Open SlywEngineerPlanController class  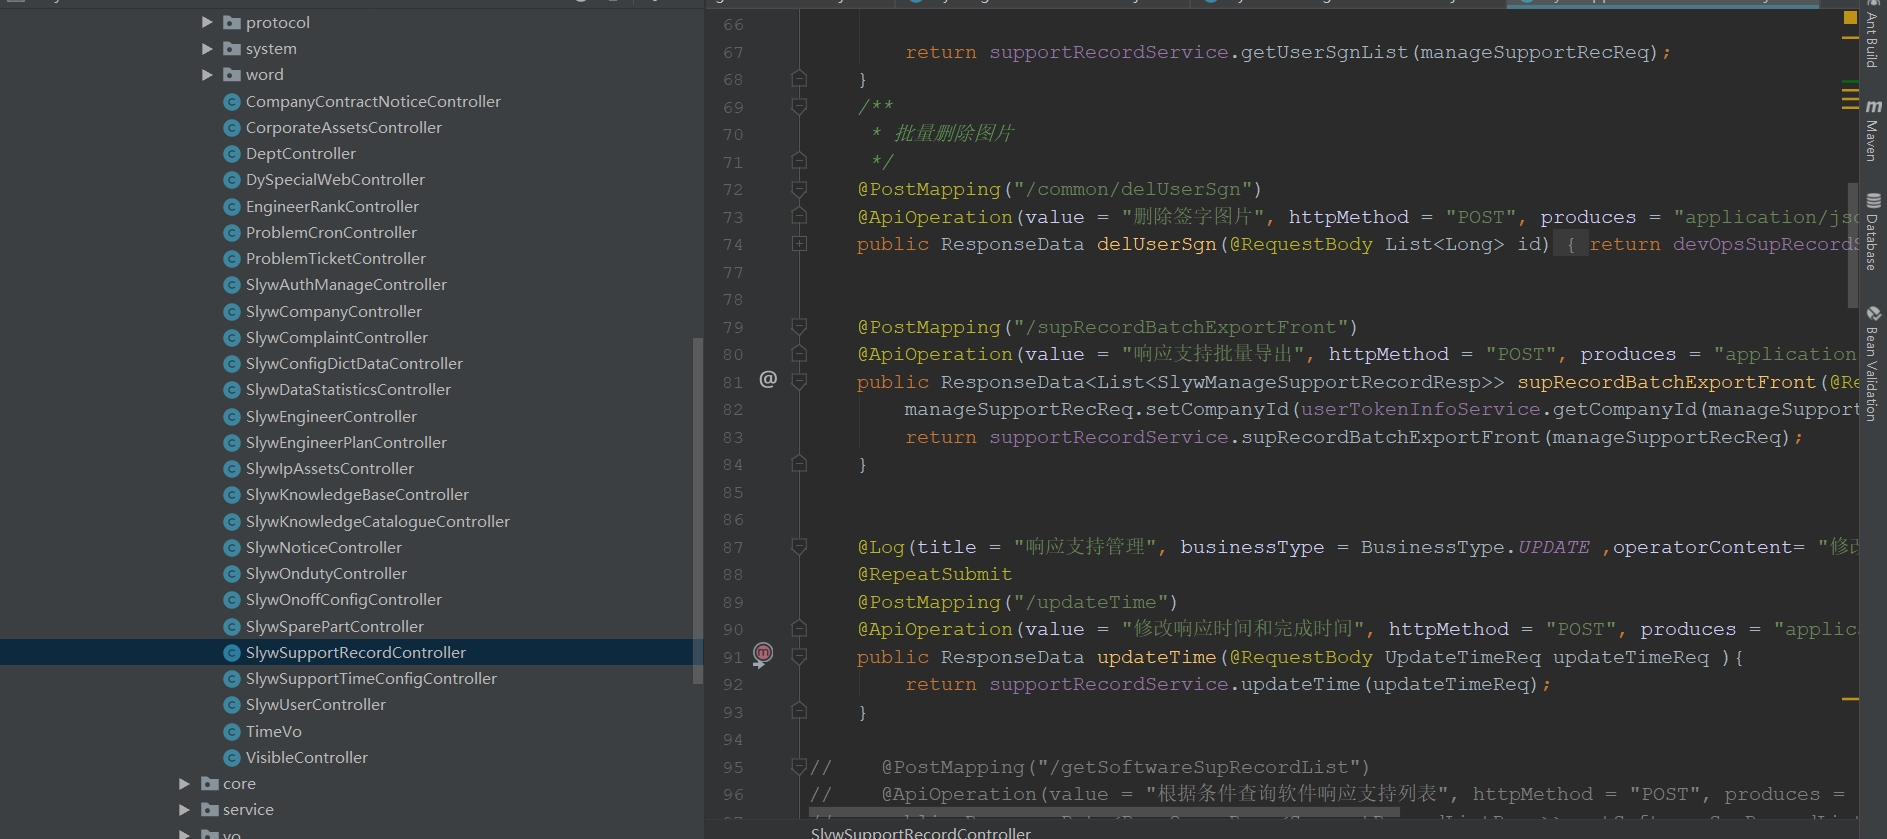click(x=346, y=442)
